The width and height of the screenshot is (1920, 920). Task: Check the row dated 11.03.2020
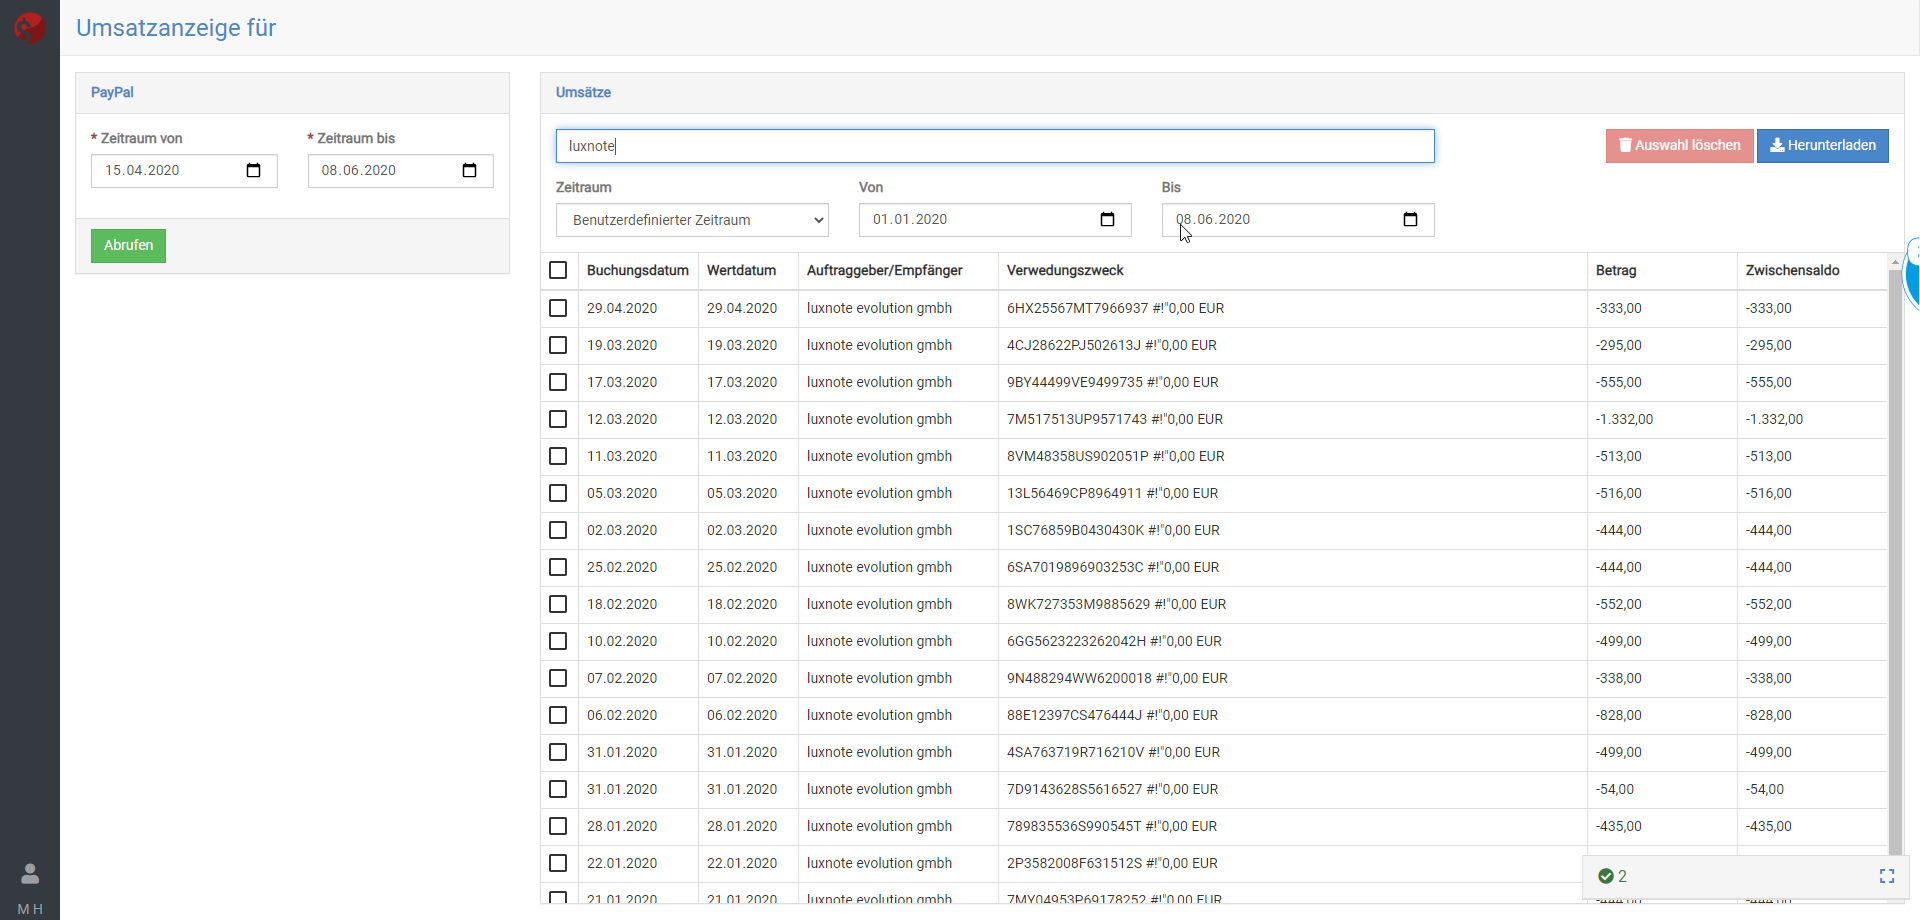click(x=558, y=456)
